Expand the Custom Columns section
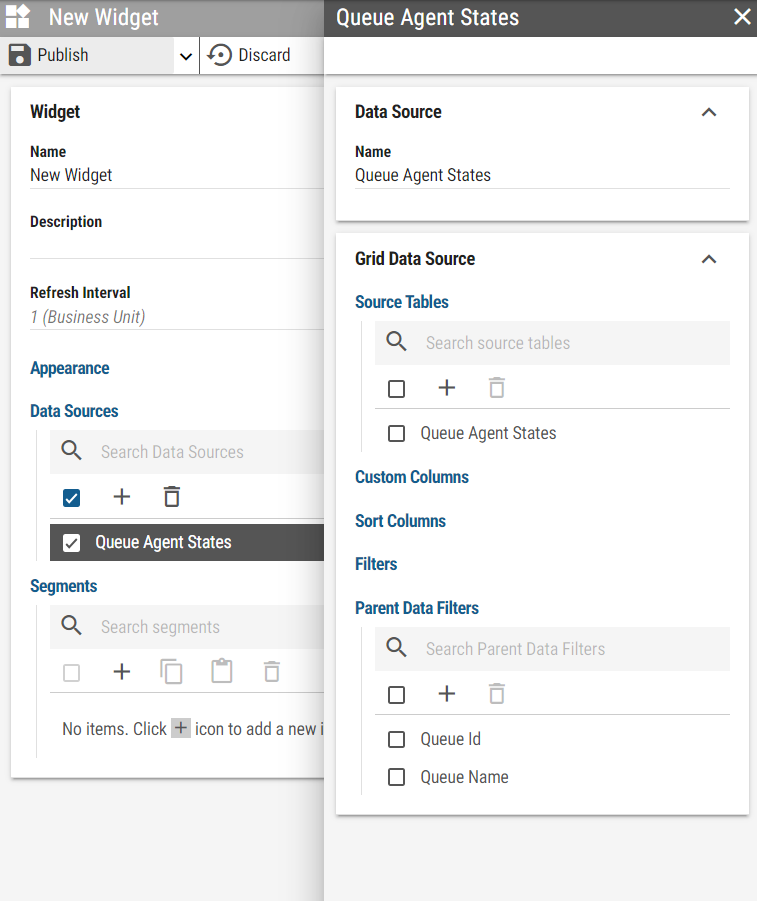The image size is (757, 901). [x=412, y=477]
